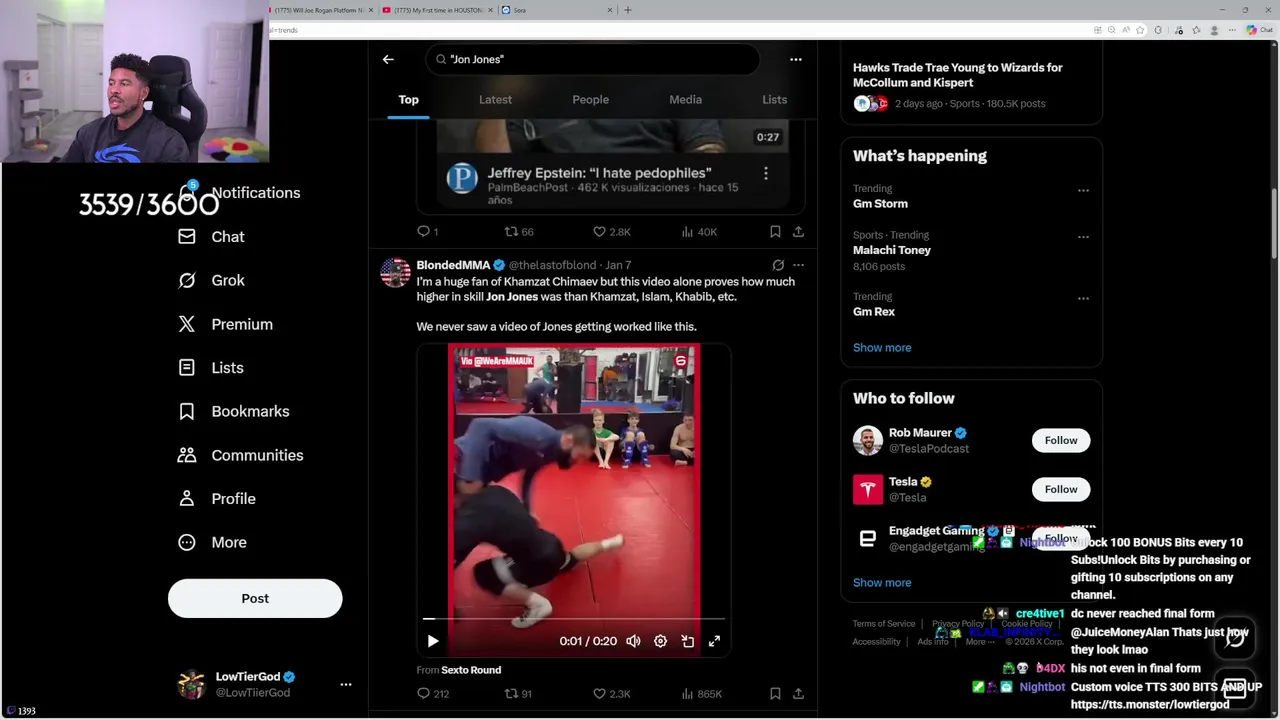
Task: Switch to the People tab
Action: [590, 100]
